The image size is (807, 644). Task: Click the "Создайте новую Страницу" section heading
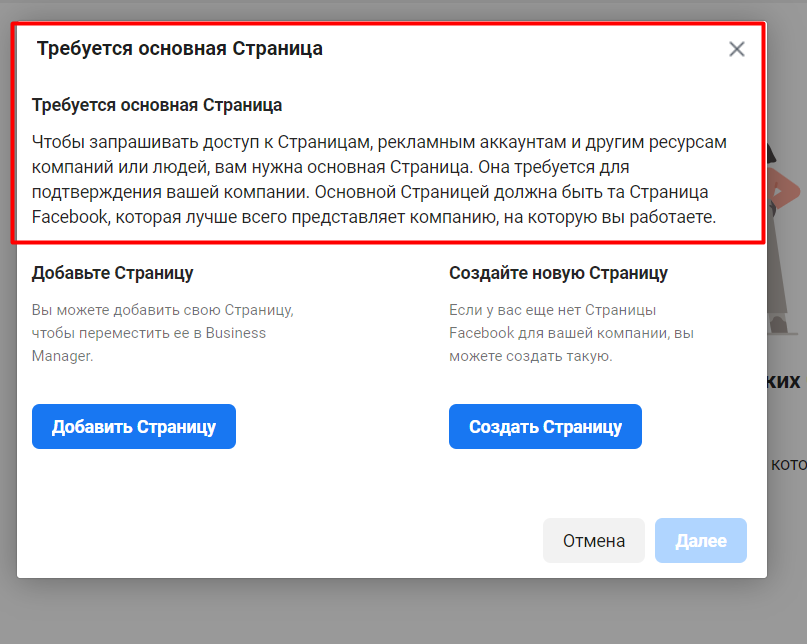558,273
